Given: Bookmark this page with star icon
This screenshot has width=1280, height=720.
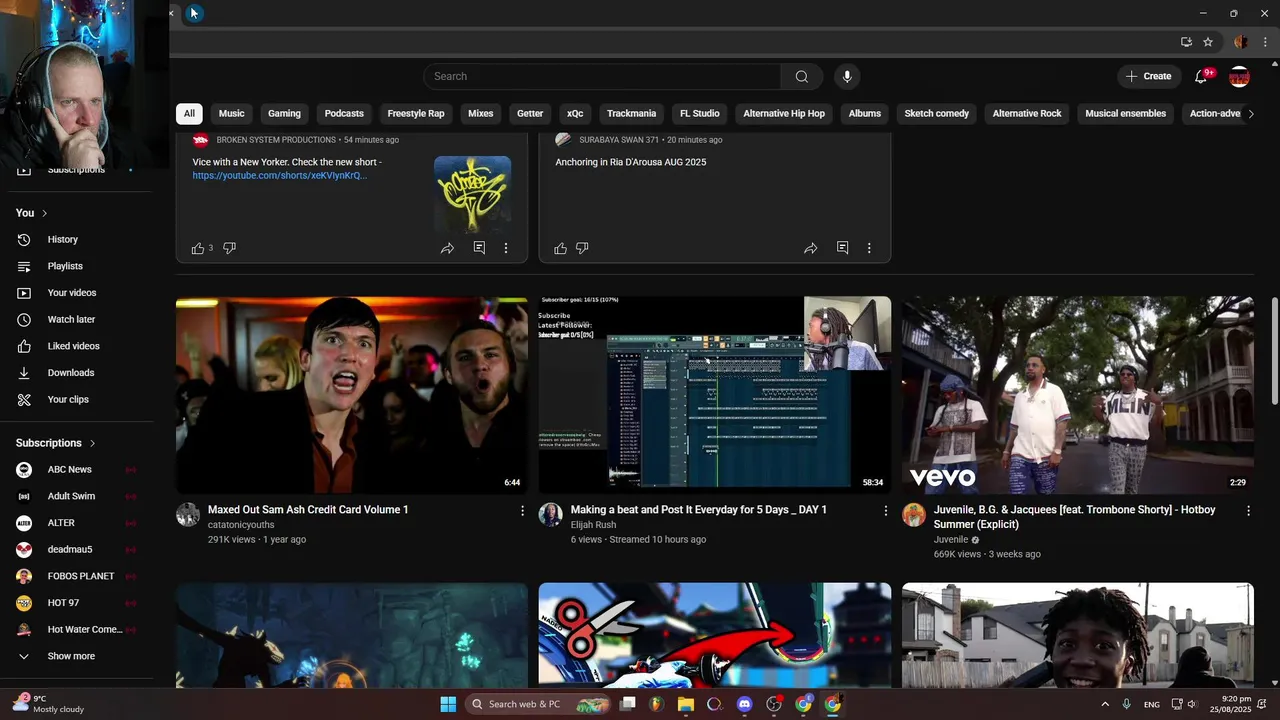Looking at the screenshot, I should 1208,42.
